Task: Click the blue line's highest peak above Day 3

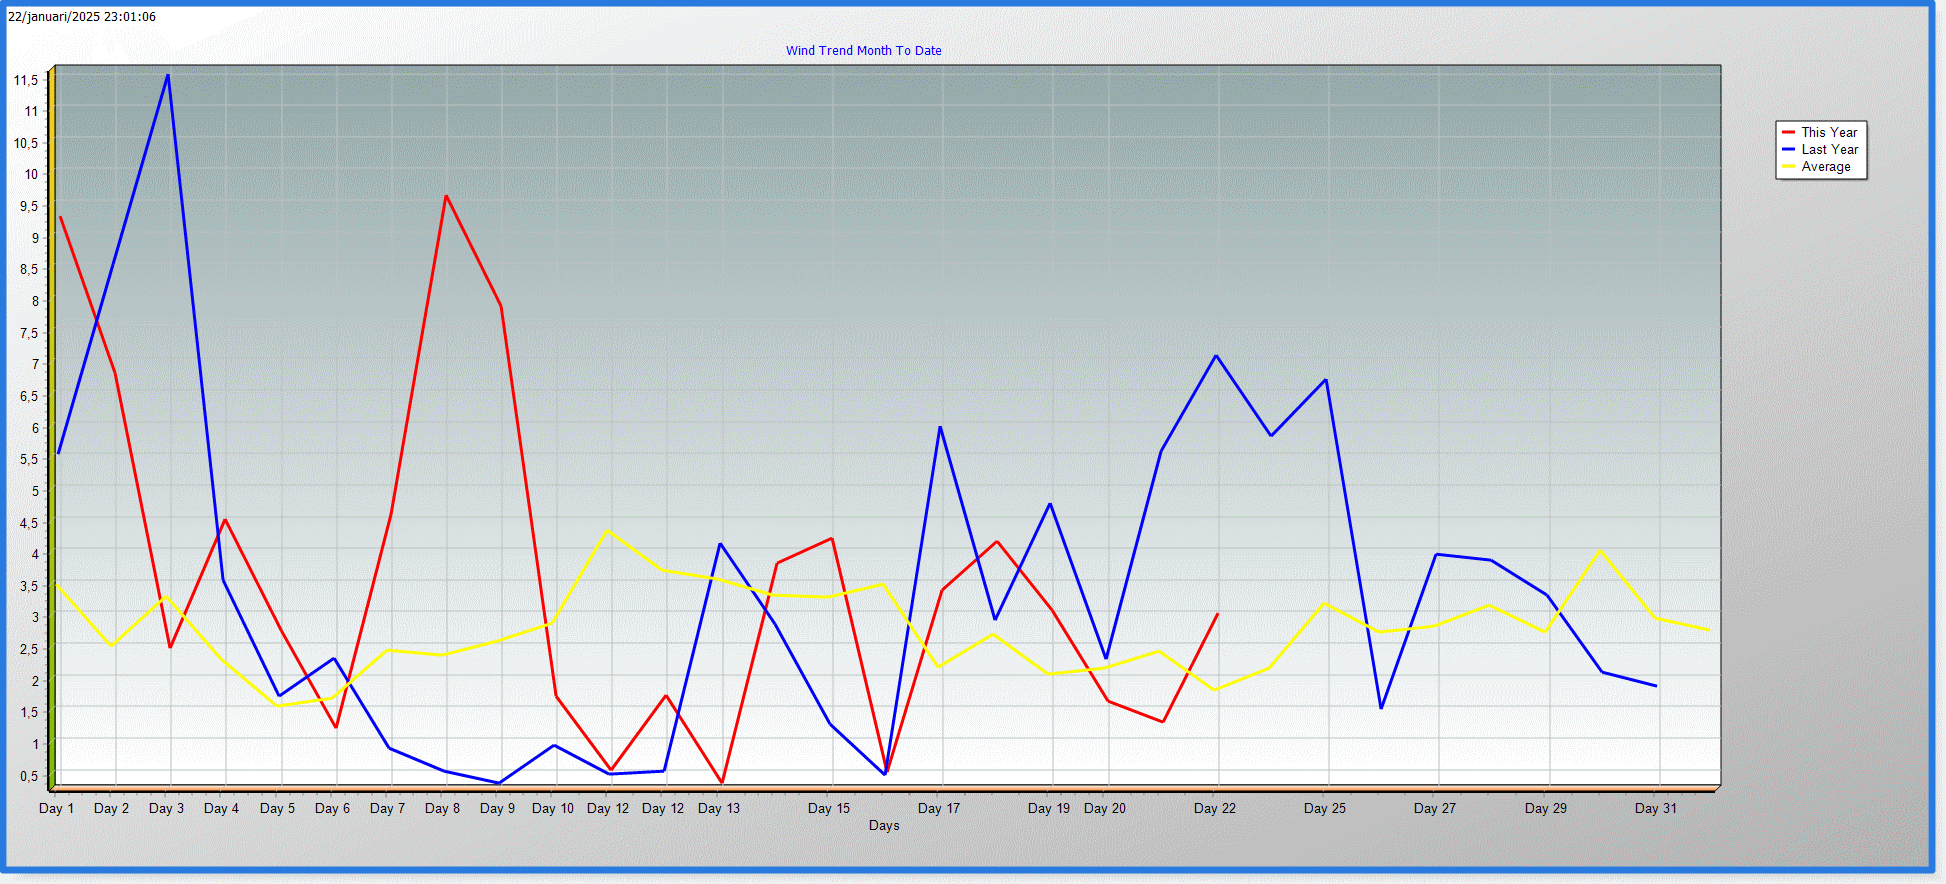Action: click(x=167, y=76)
